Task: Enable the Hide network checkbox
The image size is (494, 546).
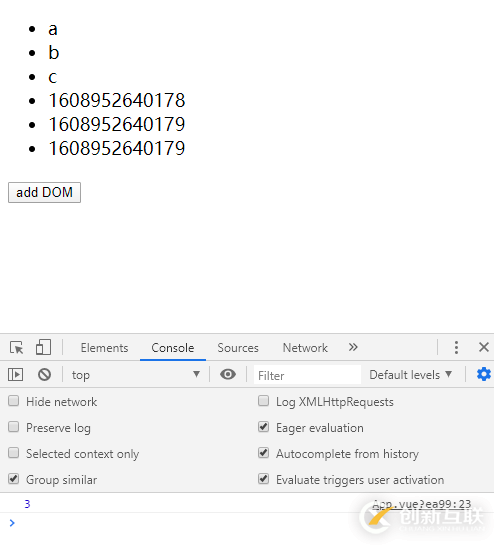Action: tap(14, 401)
